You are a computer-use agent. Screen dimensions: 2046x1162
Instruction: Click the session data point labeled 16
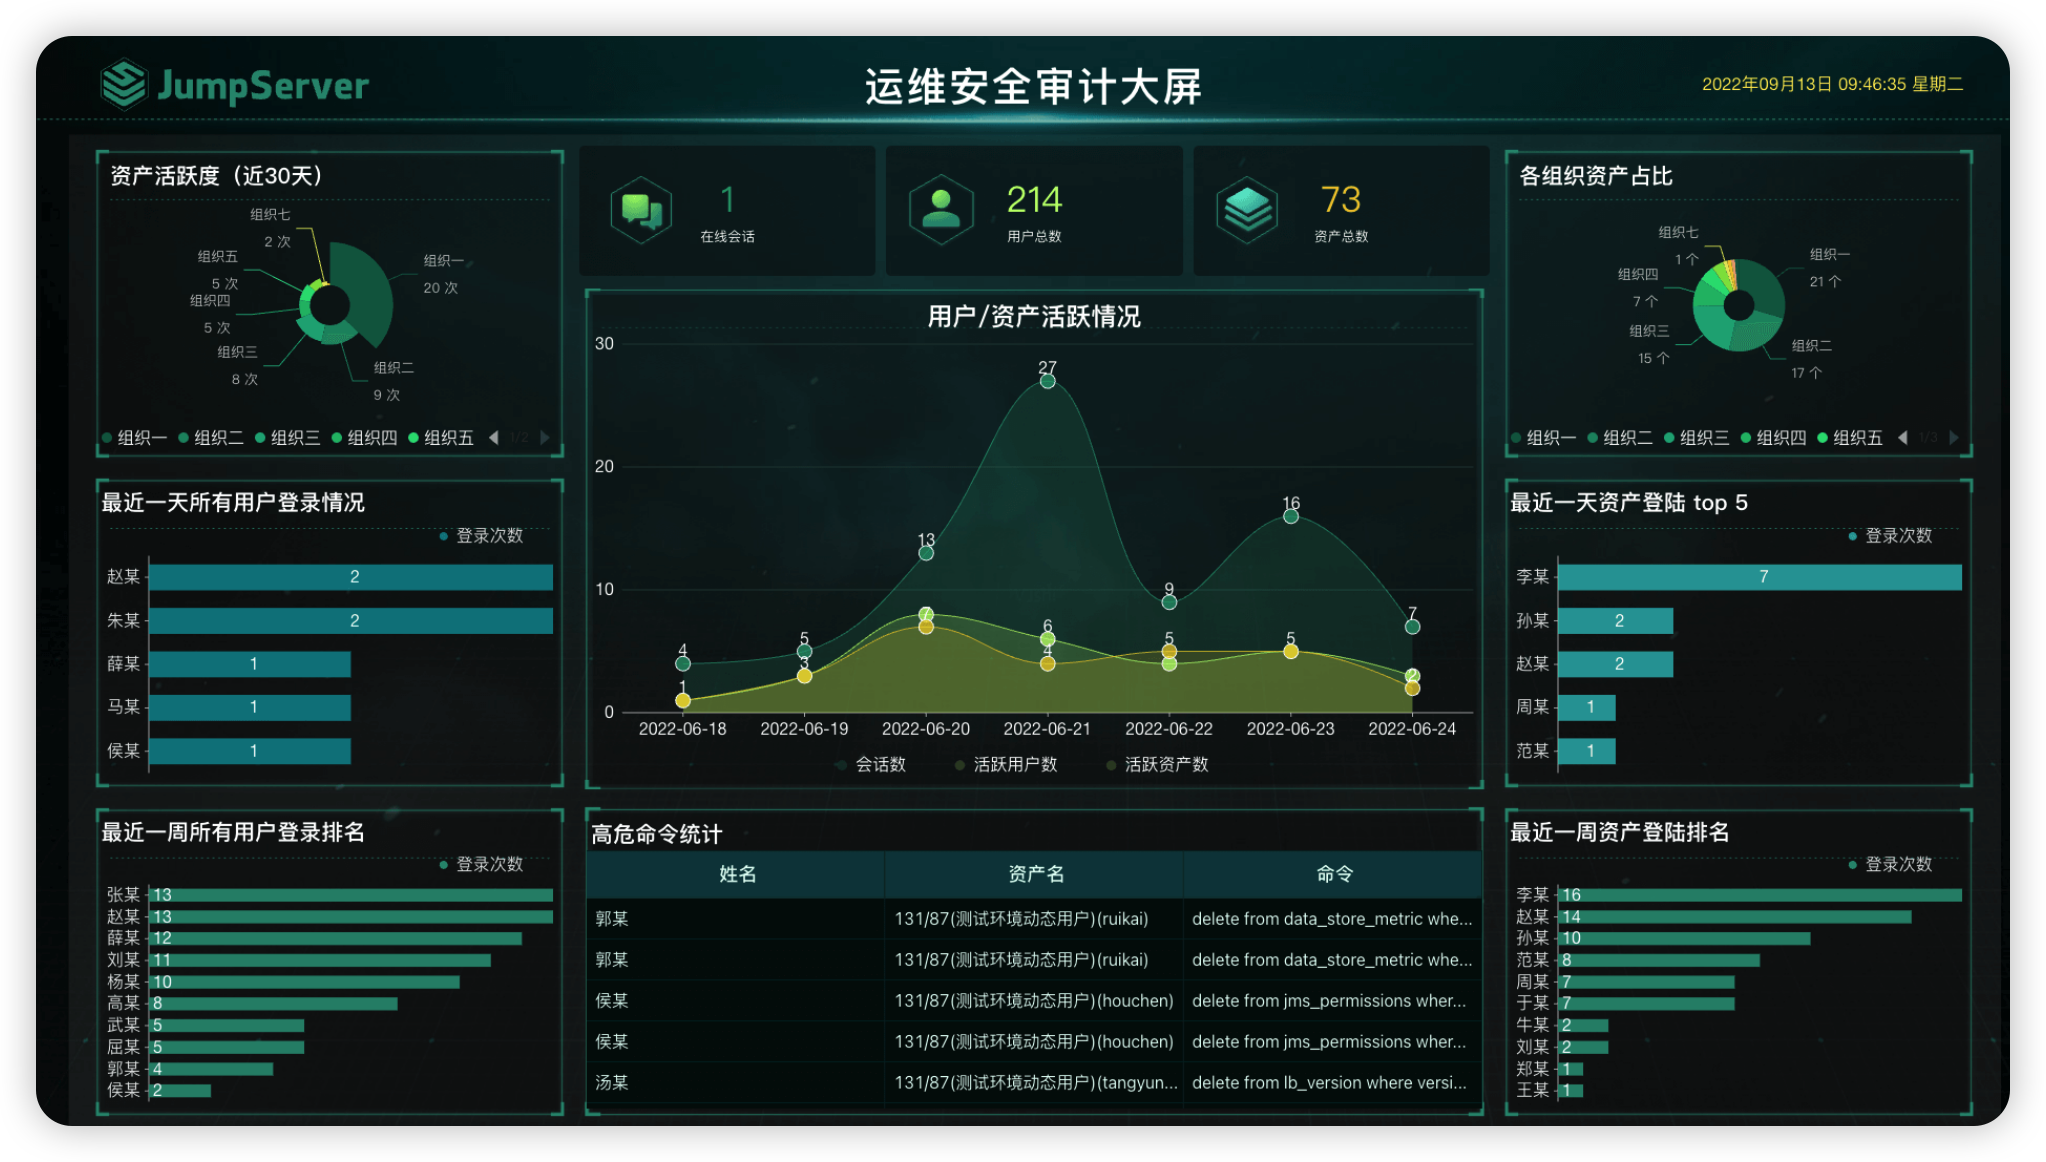1290,516
